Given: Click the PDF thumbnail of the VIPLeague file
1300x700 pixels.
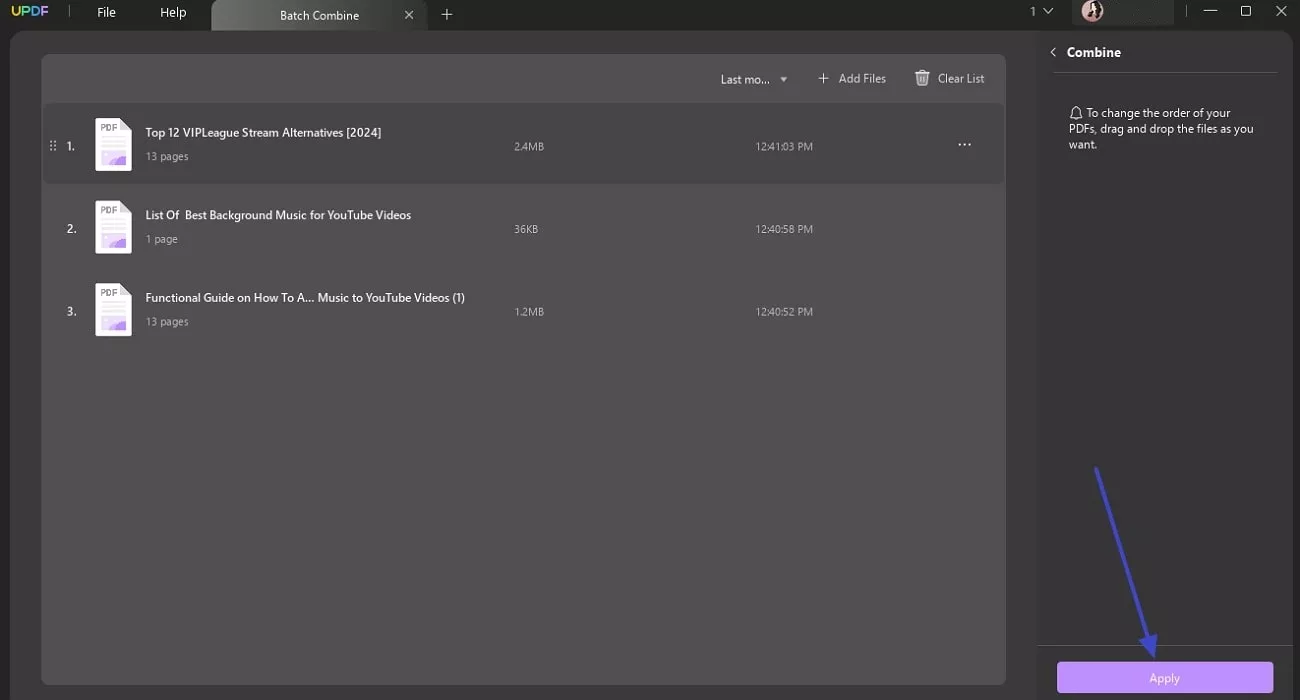Looking at the screenshot, I should 113,144.
